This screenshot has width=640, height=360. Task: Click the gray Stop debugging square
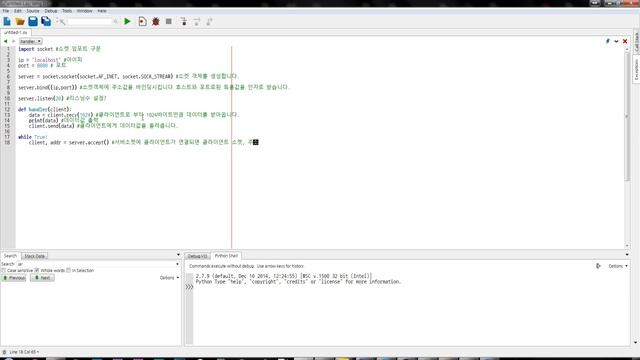point(169,21)
